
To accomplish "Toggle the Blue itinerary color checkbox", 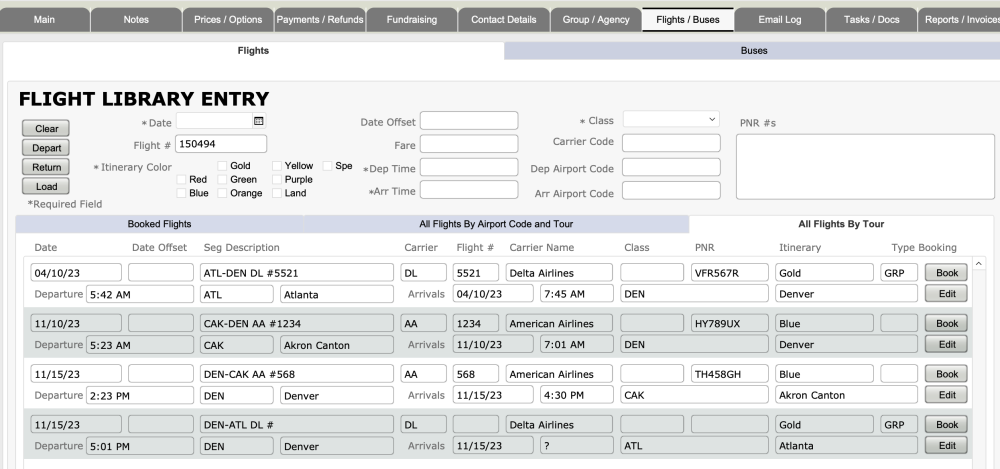I will 181,193.
